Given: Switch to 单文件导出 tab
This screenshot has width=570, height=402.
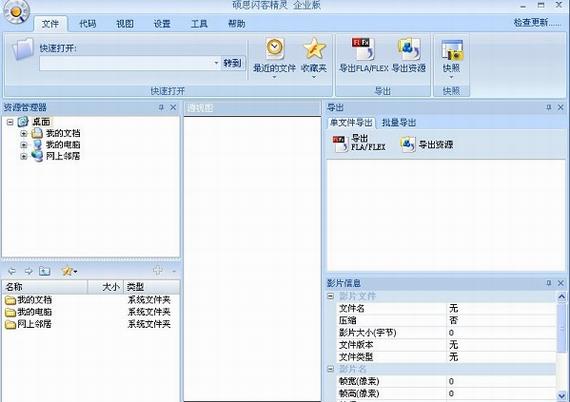Looking at the screenshot, I should 351,122.
